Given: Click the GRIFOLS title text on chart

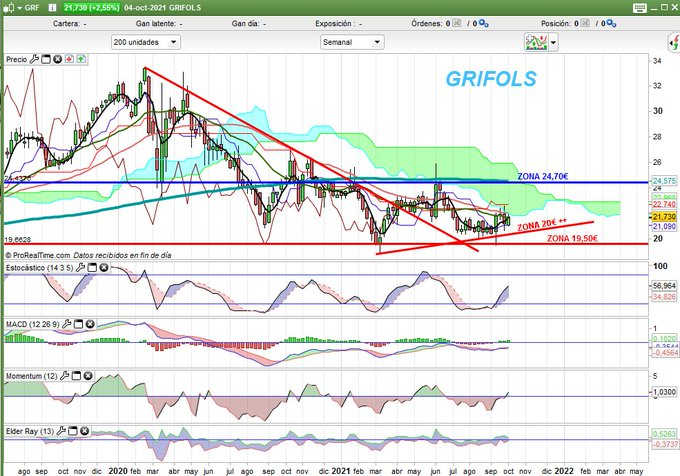Looking at the screenshot, I should point(491,79).
